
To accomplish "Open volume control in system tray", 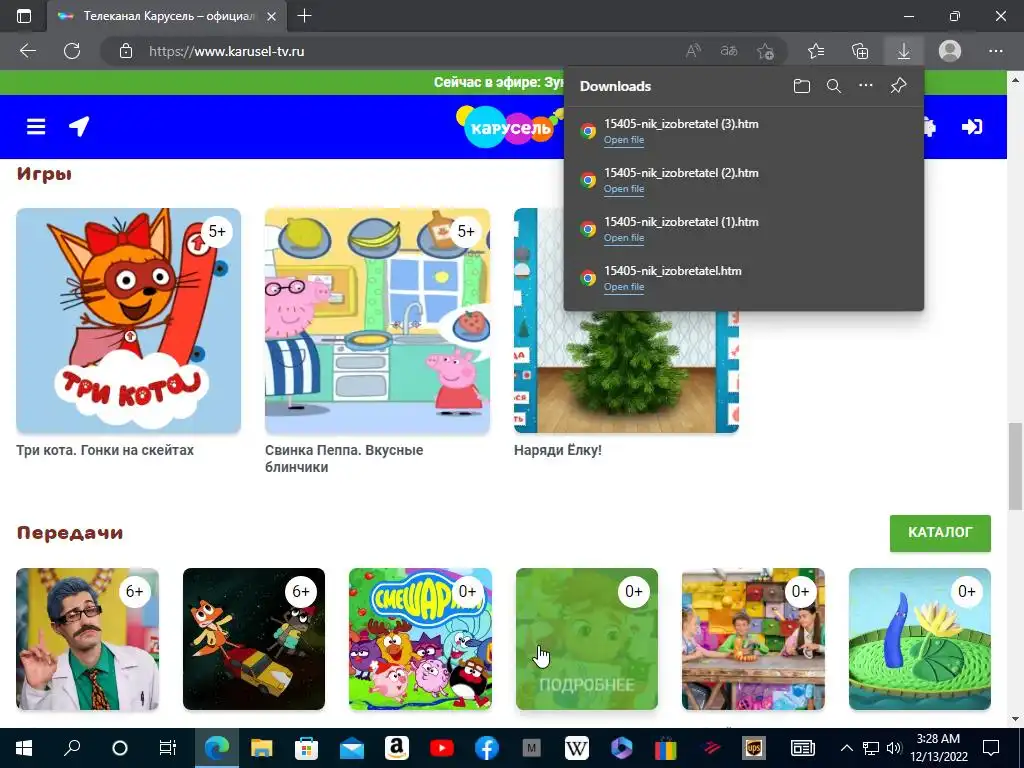I will tap(894, 748).
